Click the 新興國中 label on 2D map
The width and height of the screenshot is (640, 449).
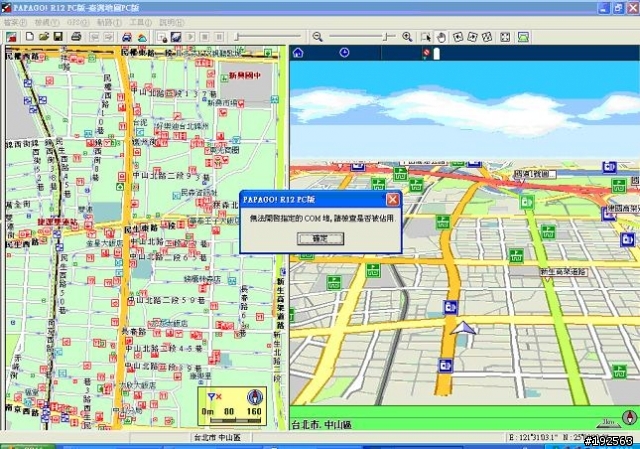(245, 76)
